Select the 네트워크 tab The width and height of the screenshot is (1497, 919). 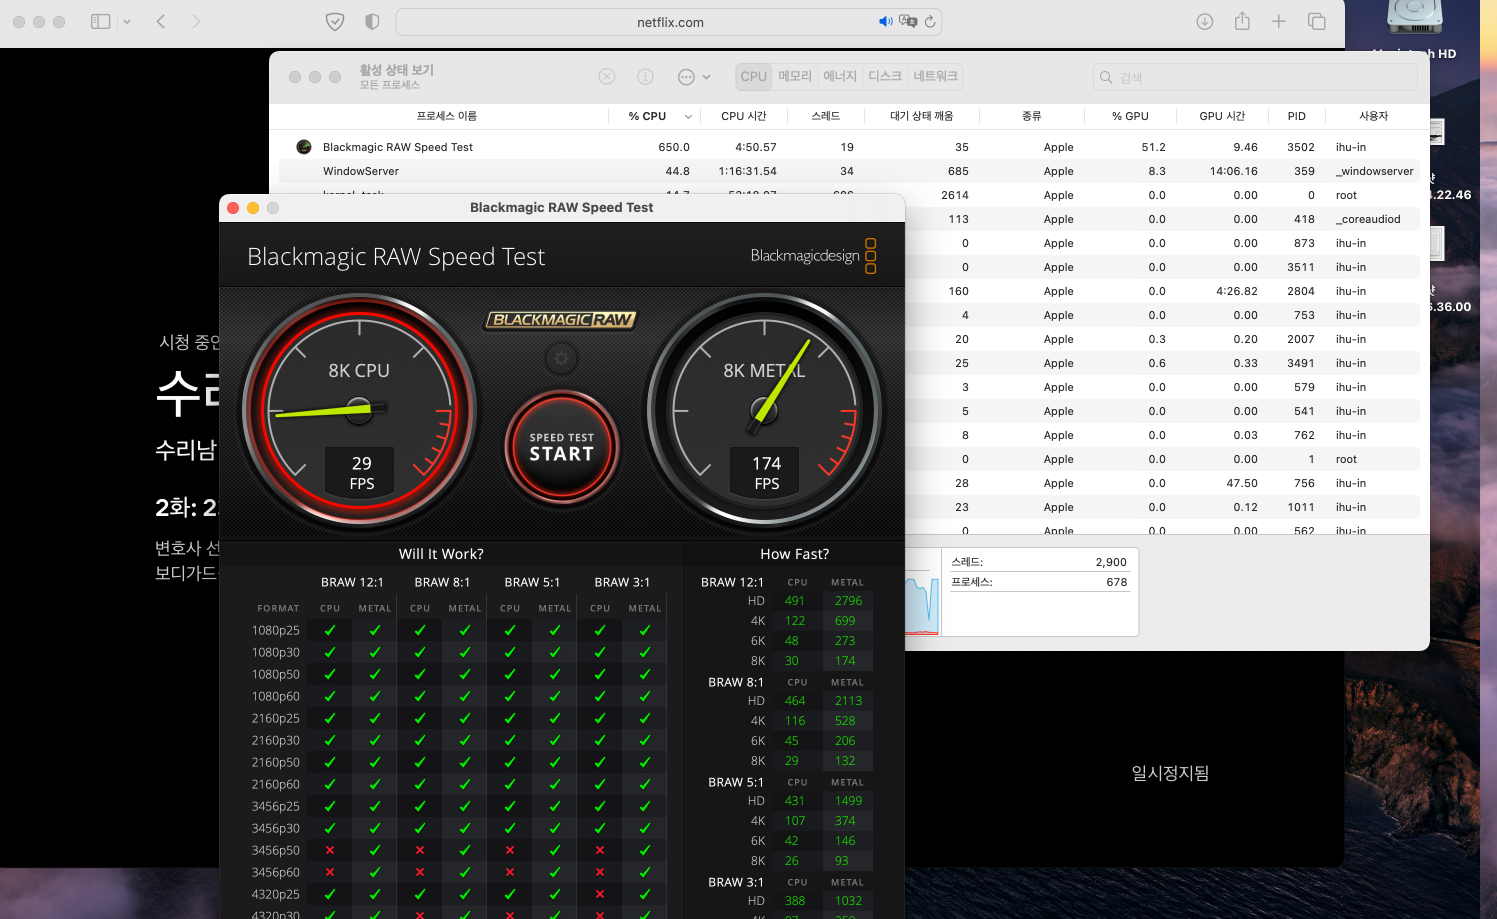coord(935,77)
